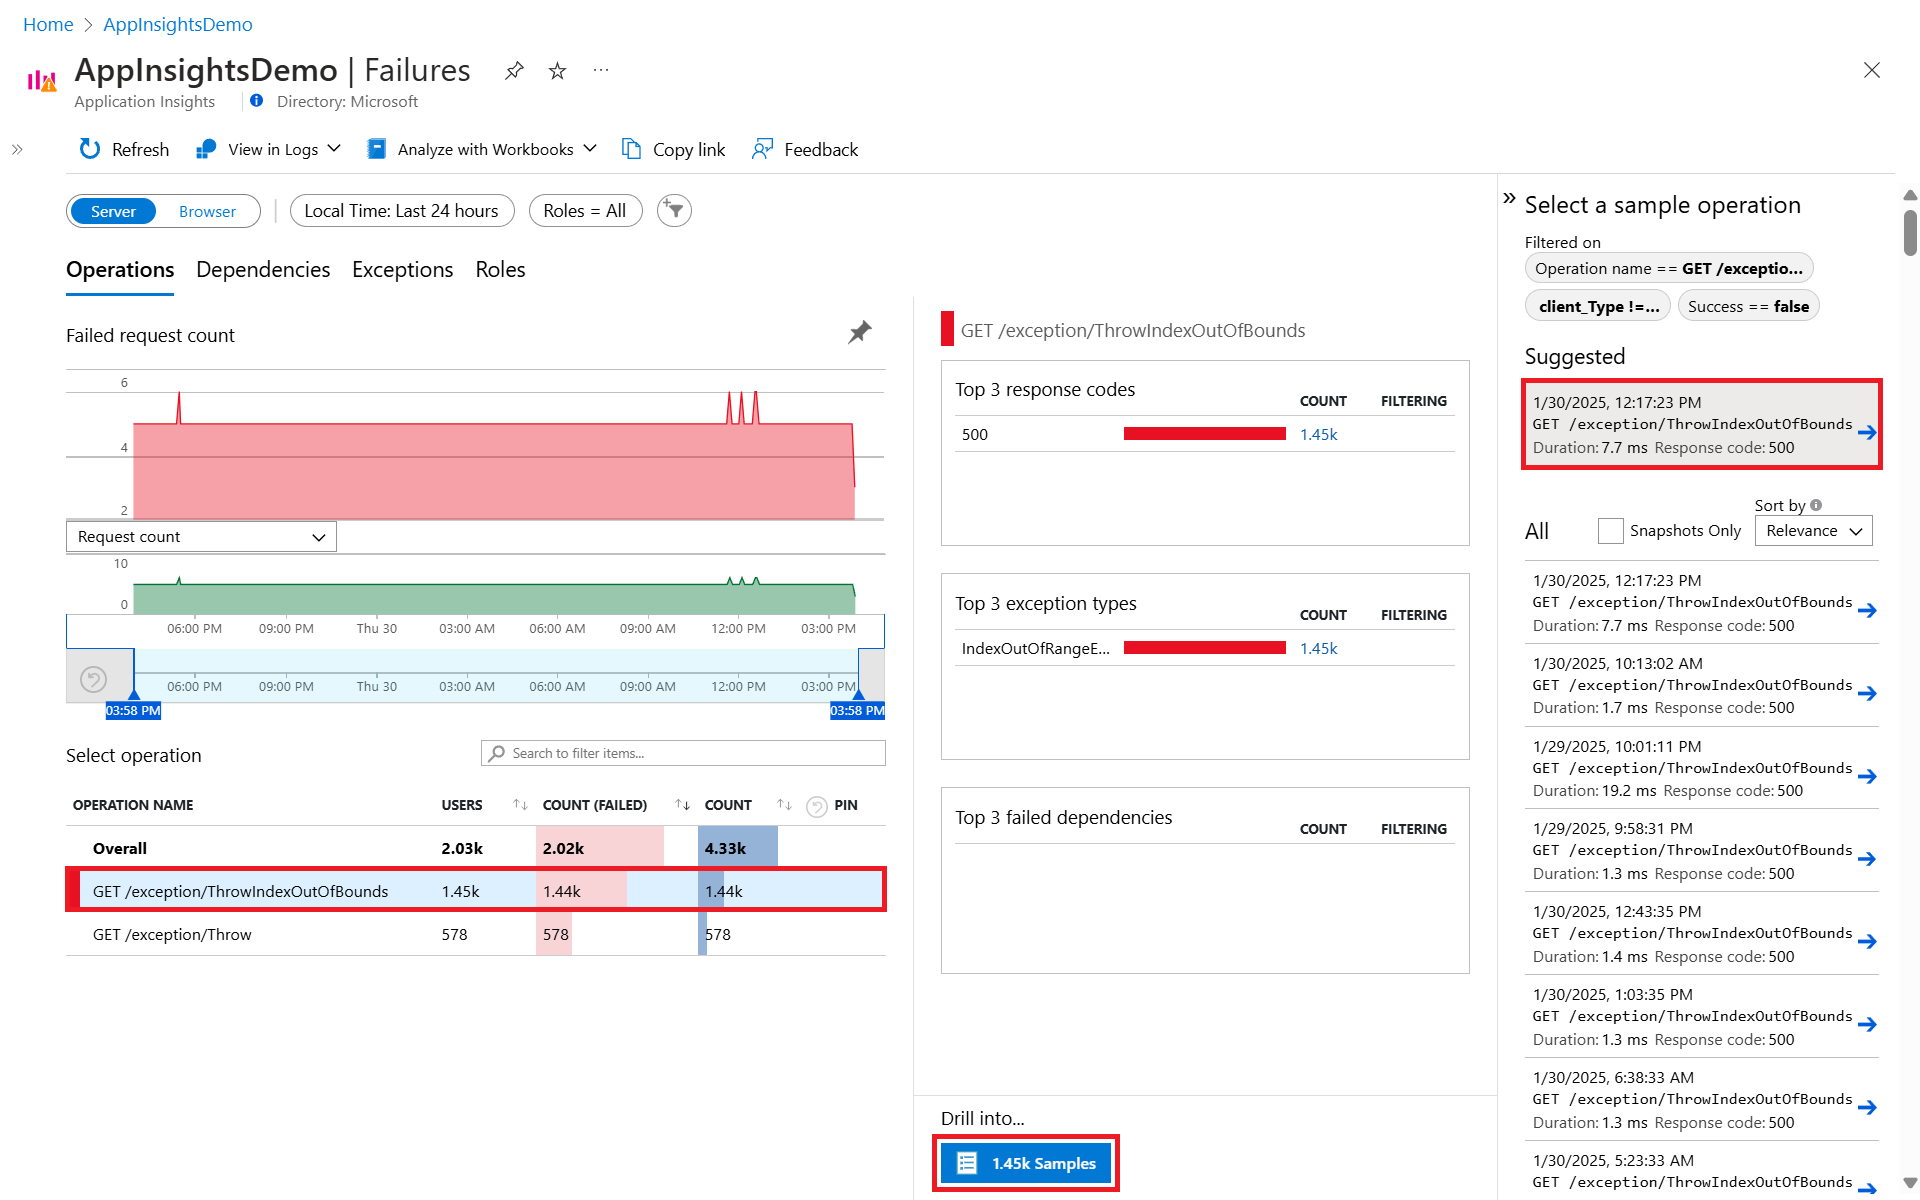Image resolution: width=1920 pixels, height=1200 pixels.
Task: Switch to the Dependencies tab
Action: (x=263, y=270)
